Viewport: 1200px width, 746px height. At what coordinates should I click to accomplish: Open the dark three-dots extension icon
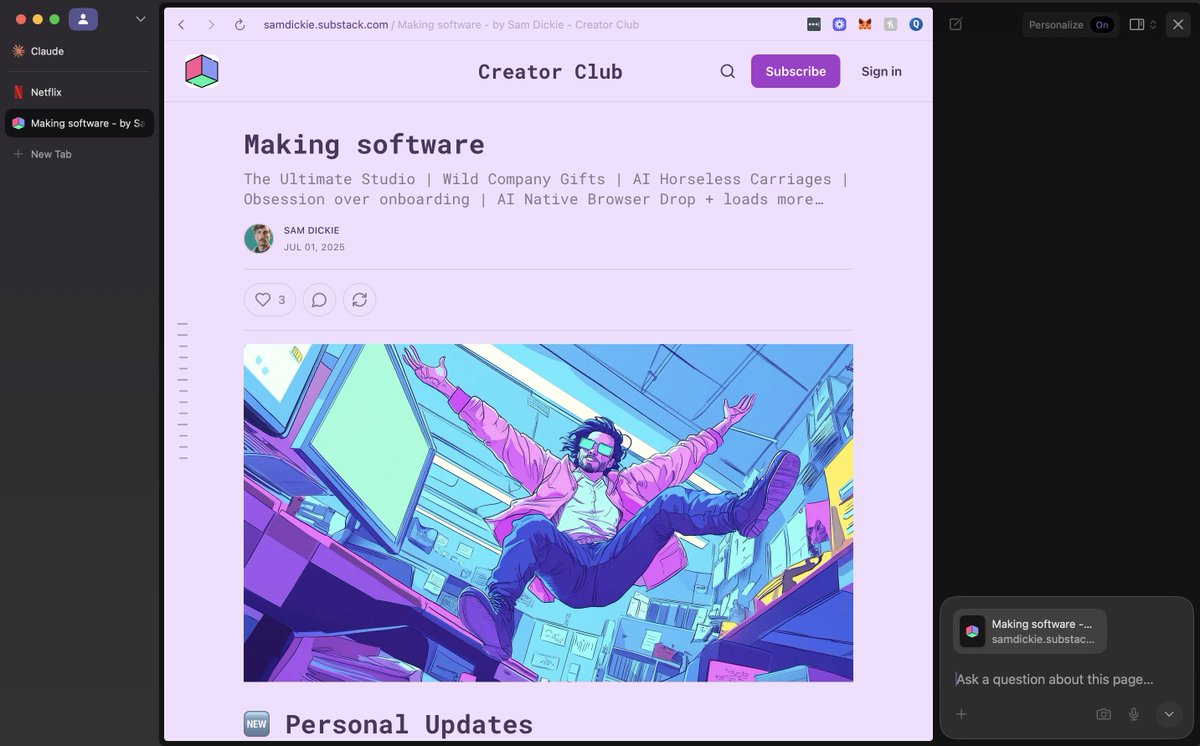click(x=814, y=24)
